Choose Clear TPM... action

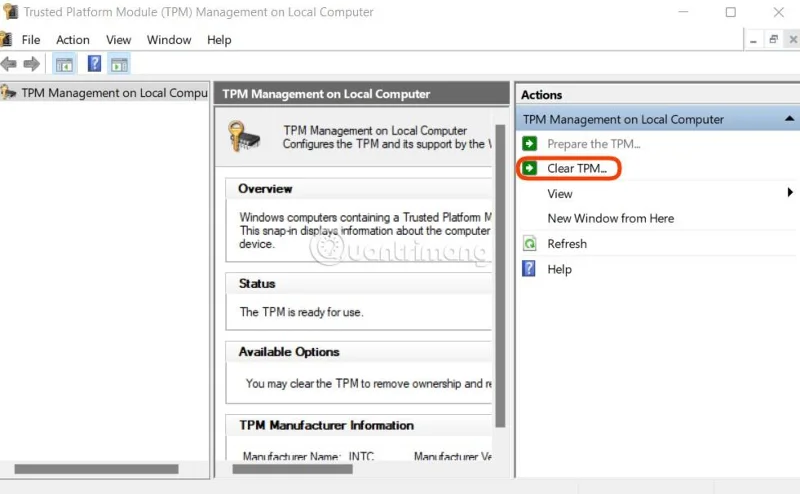[577, 168]
